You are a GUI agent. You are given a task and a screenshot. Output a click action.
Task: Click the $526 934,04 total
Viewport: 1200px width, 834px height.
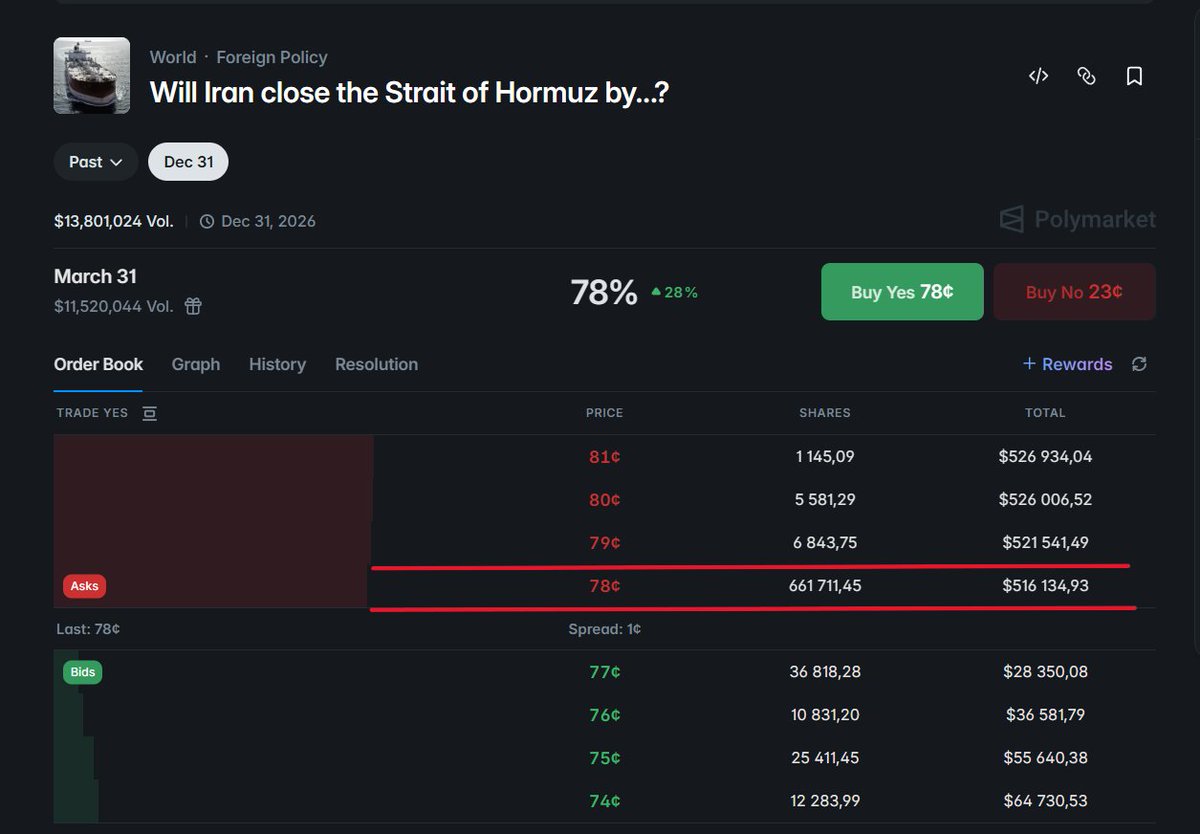[1045, 457]
